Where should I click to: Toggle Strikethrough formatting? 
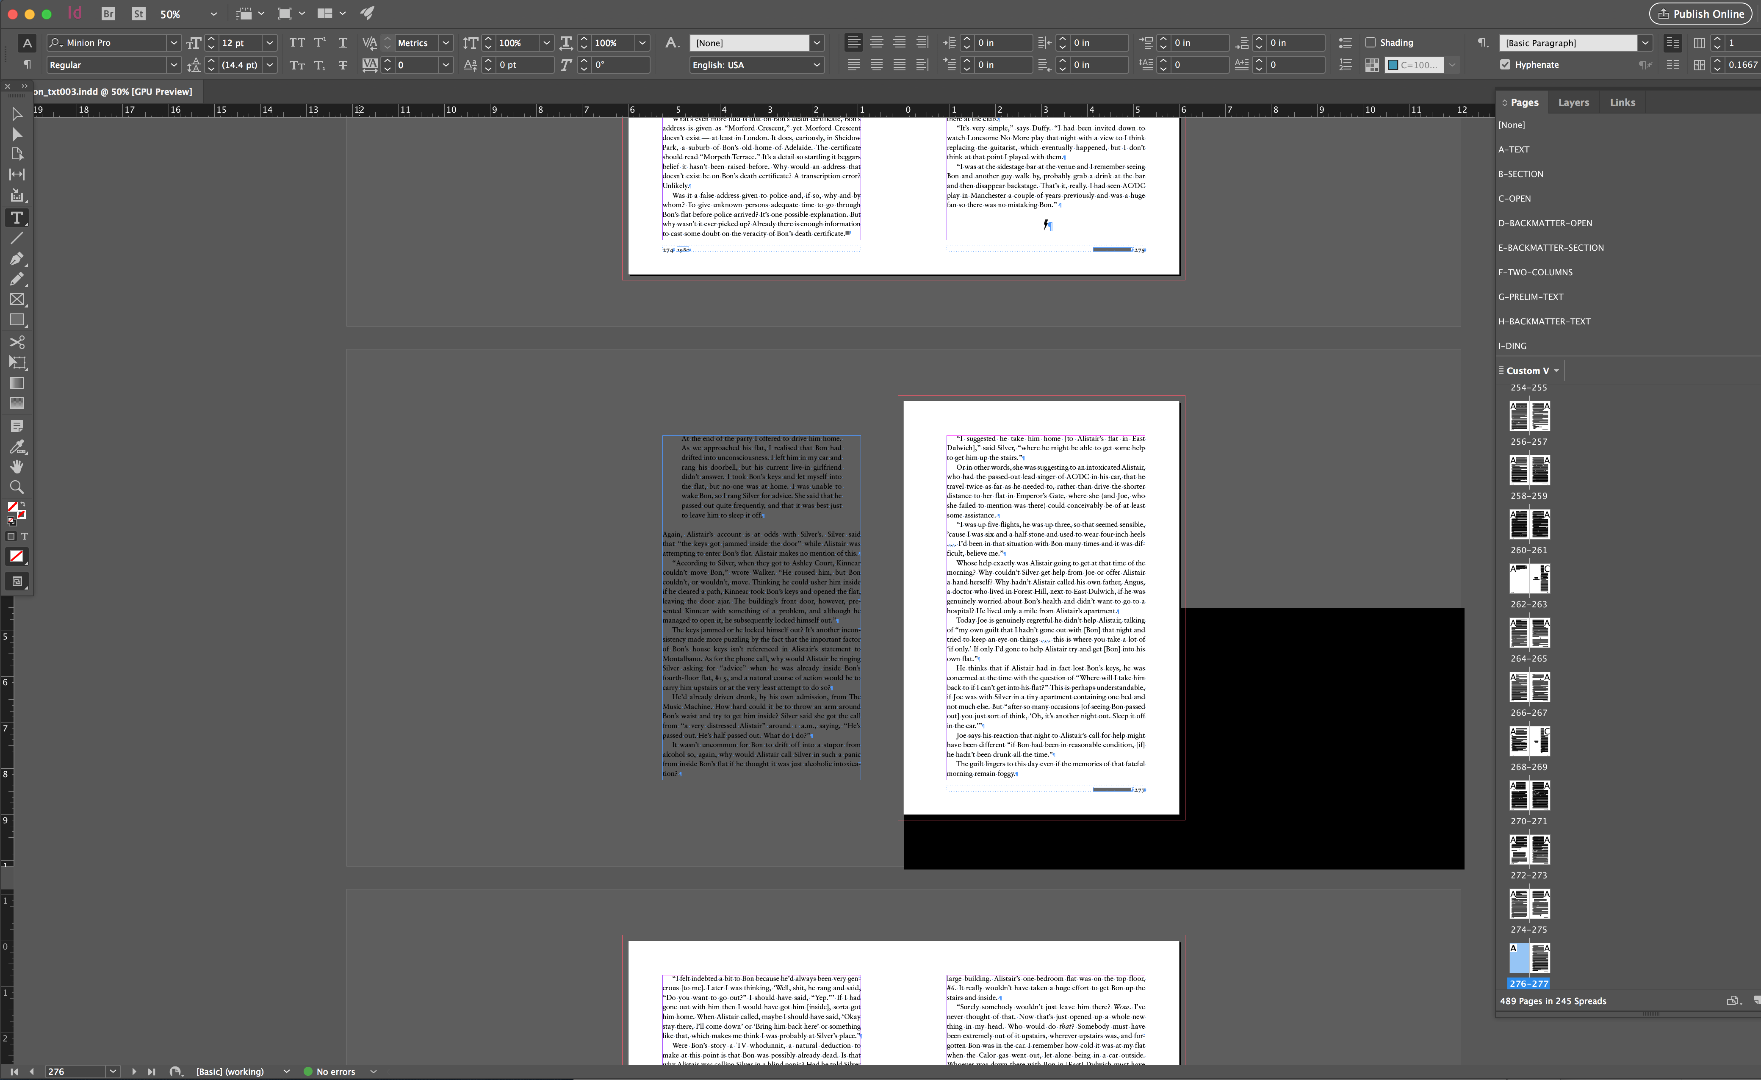click(x=343, y=65)
